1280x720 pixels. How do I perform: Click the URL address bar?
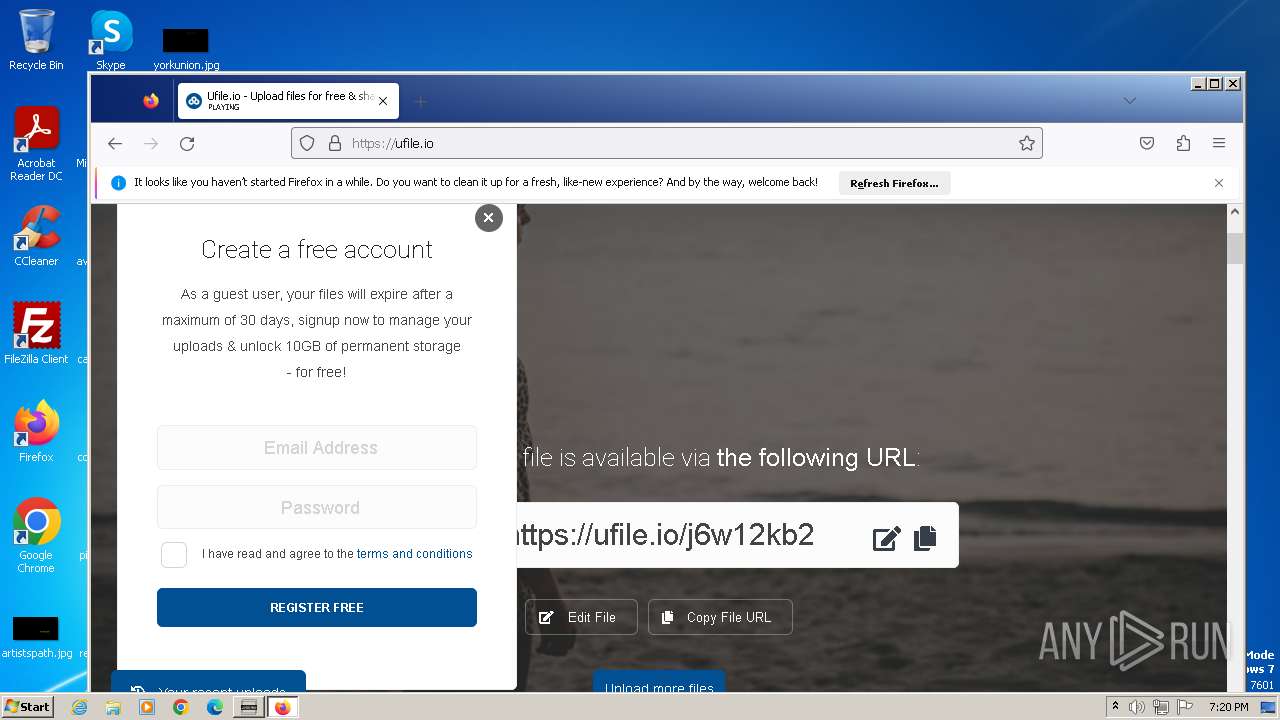(667, 143)
